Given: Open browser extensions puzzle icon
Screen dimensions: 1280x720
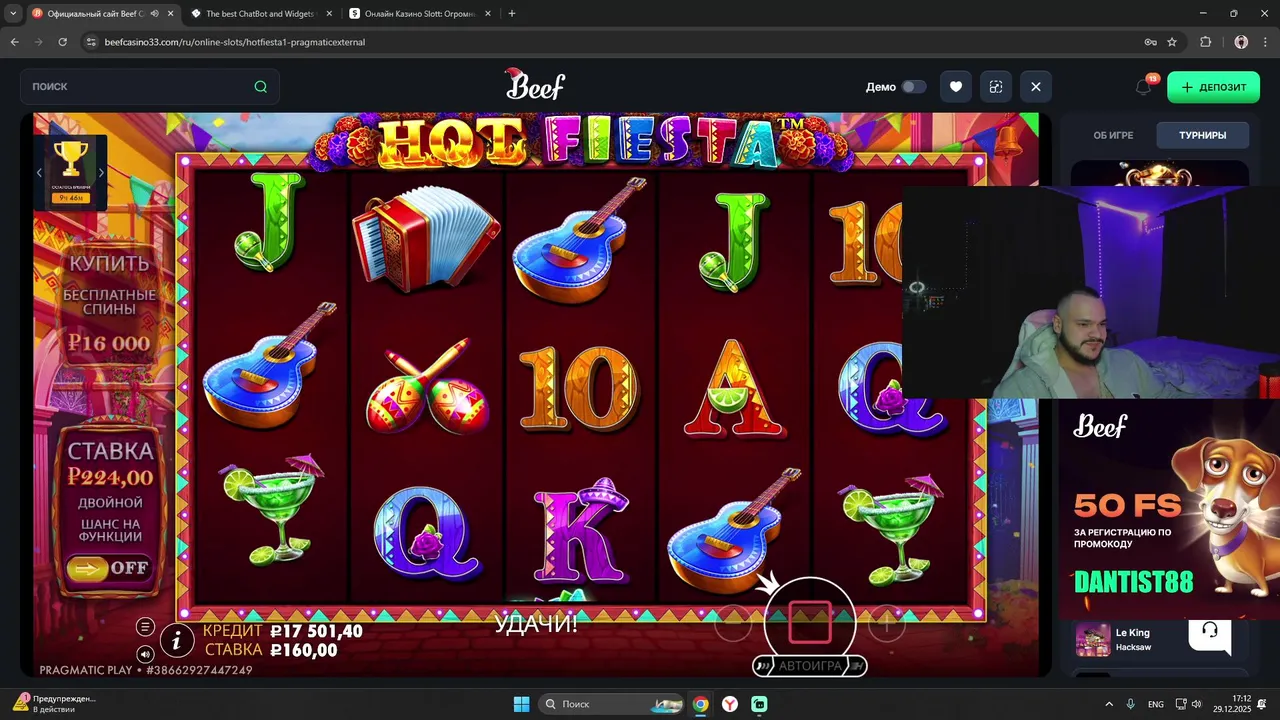Looking at the screenshot, I should click(x=1205, y=42).
